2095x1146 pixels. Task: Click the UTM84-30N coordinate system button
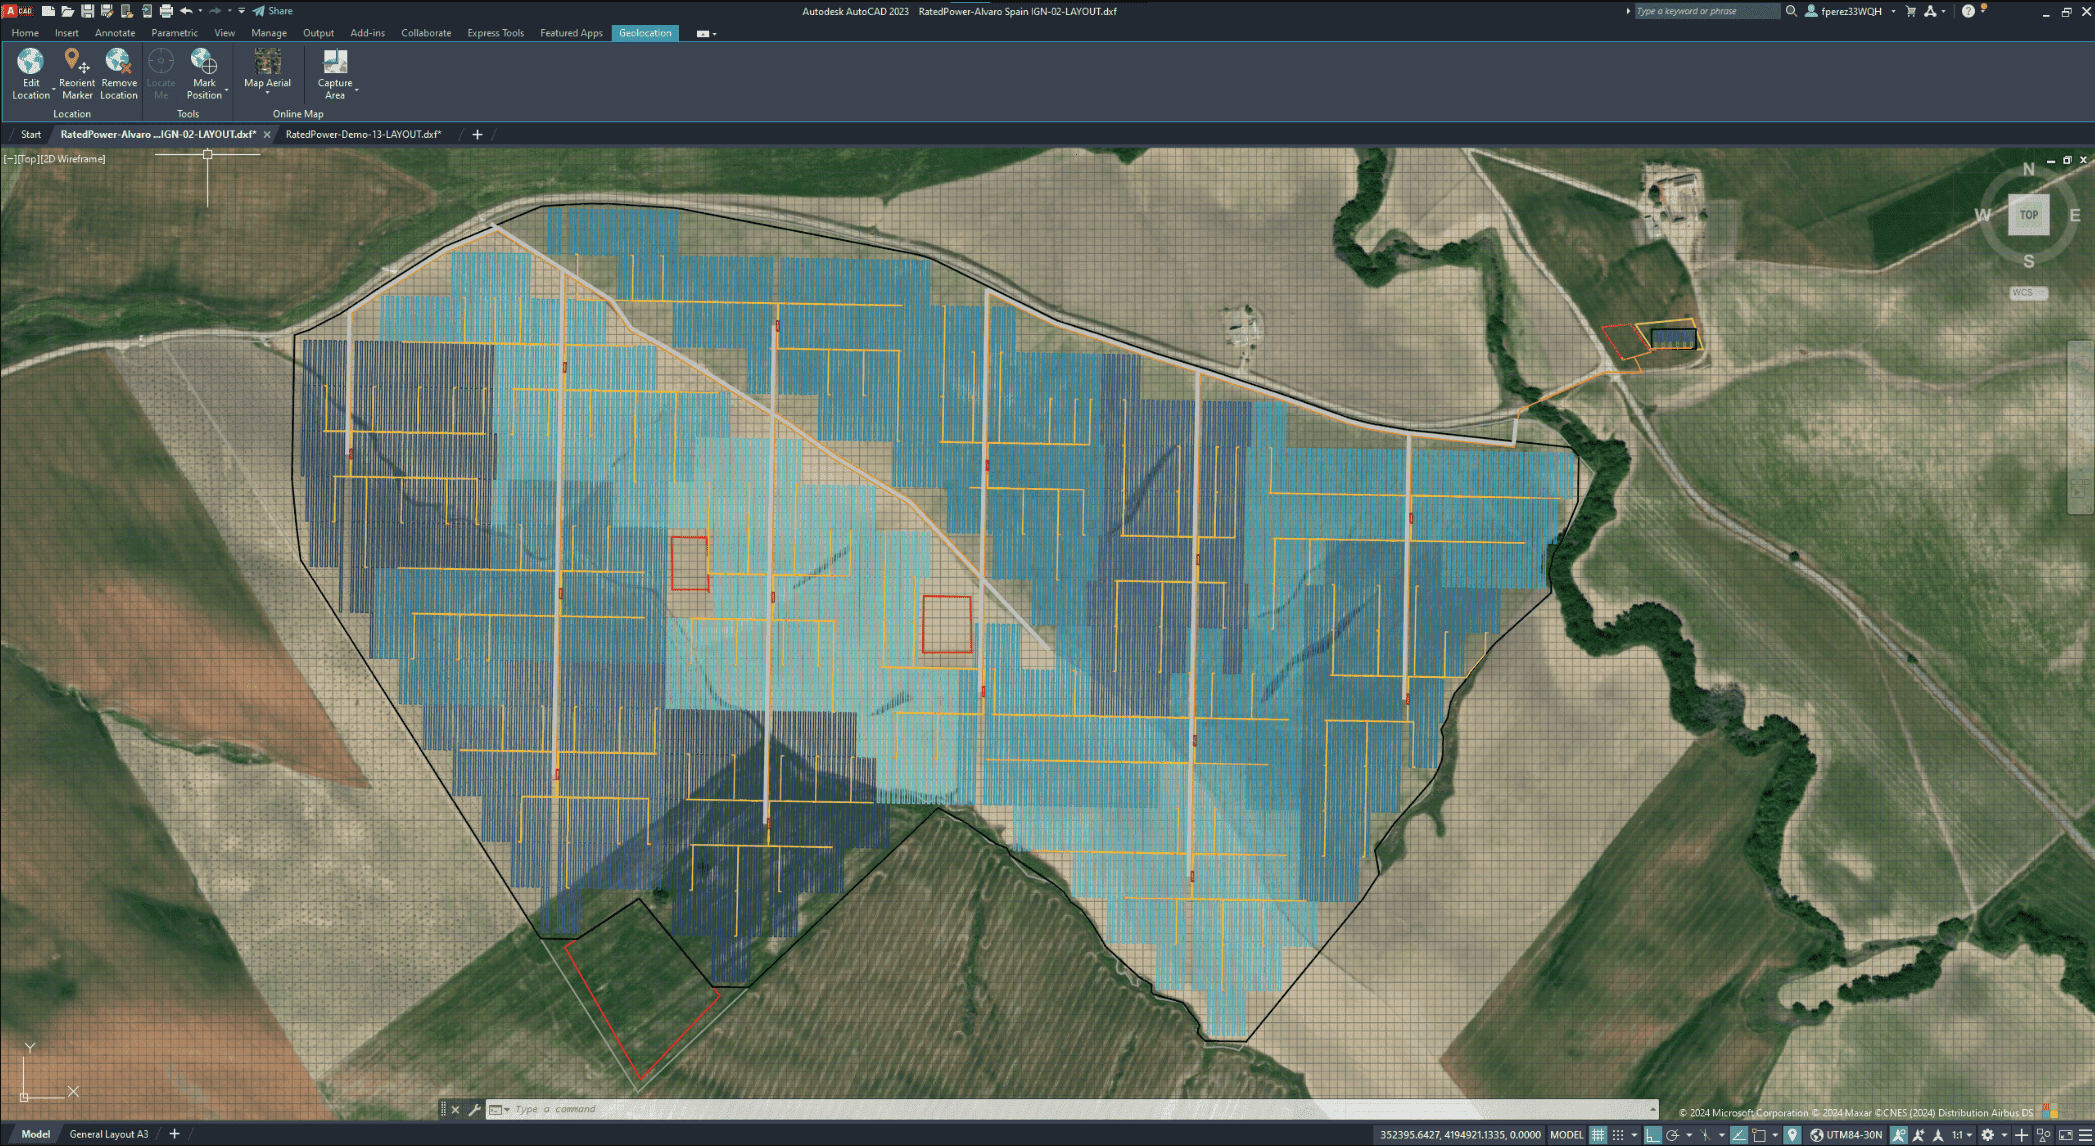tap(1846, 1135)
